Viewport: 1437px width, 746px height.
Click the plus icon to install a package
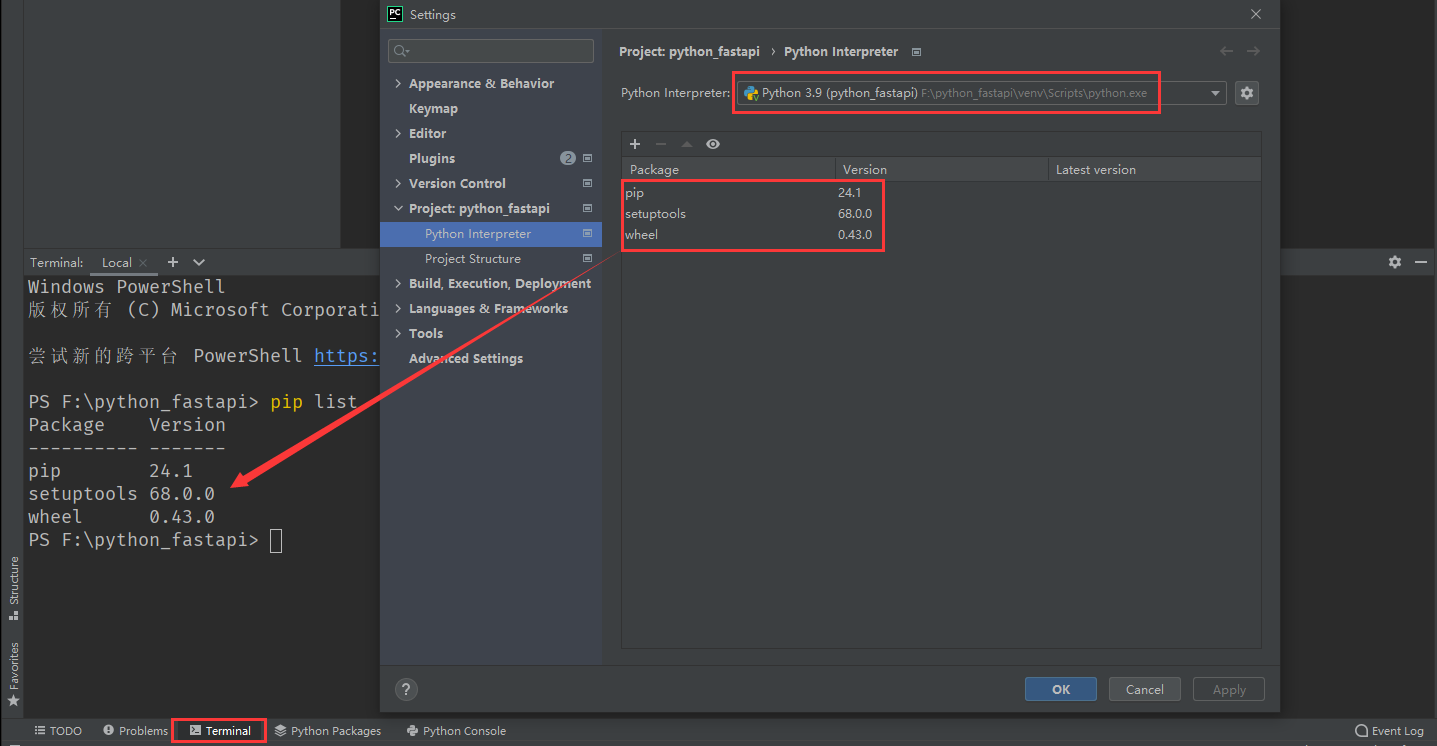coord(635,144)
